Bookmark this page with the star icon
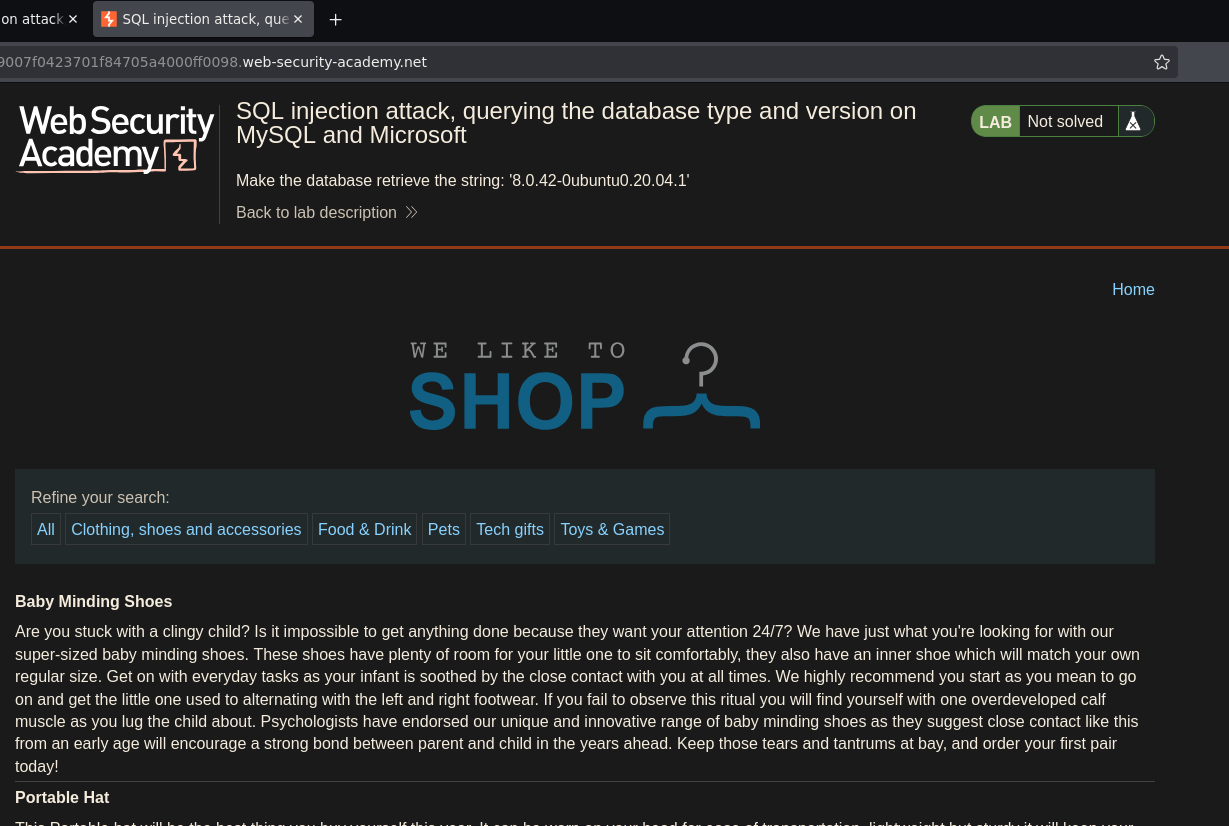 pyautogui.click(x=1161, y=62)
